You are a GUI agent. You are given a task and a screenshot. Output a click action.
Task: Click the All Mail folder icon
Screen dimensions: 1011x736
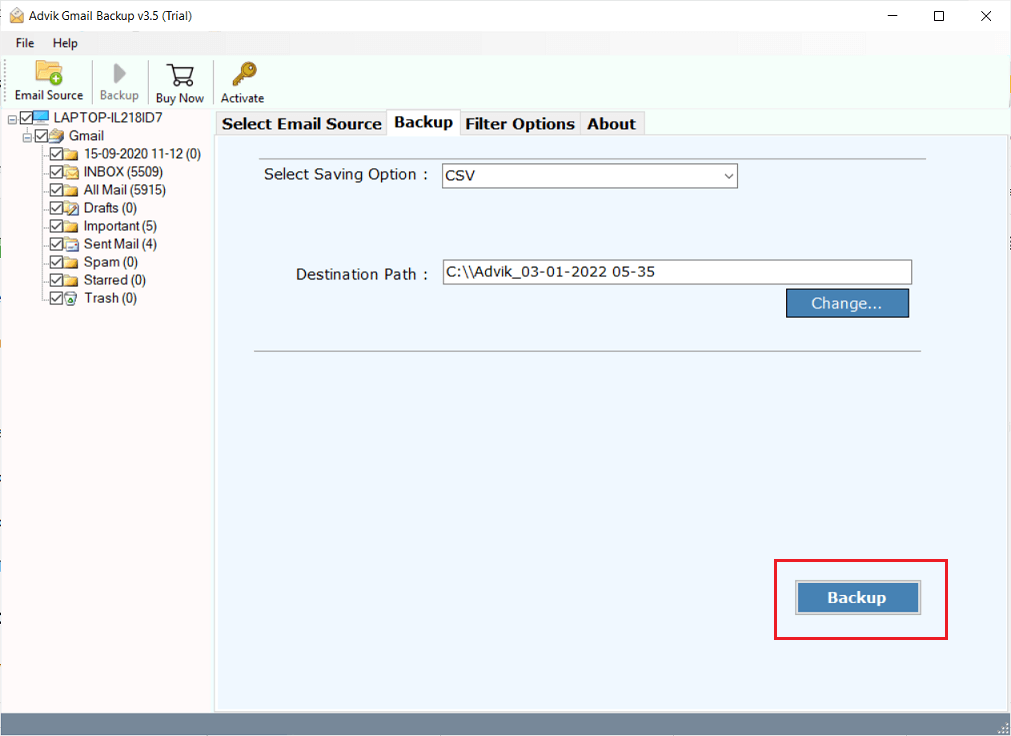71,190
